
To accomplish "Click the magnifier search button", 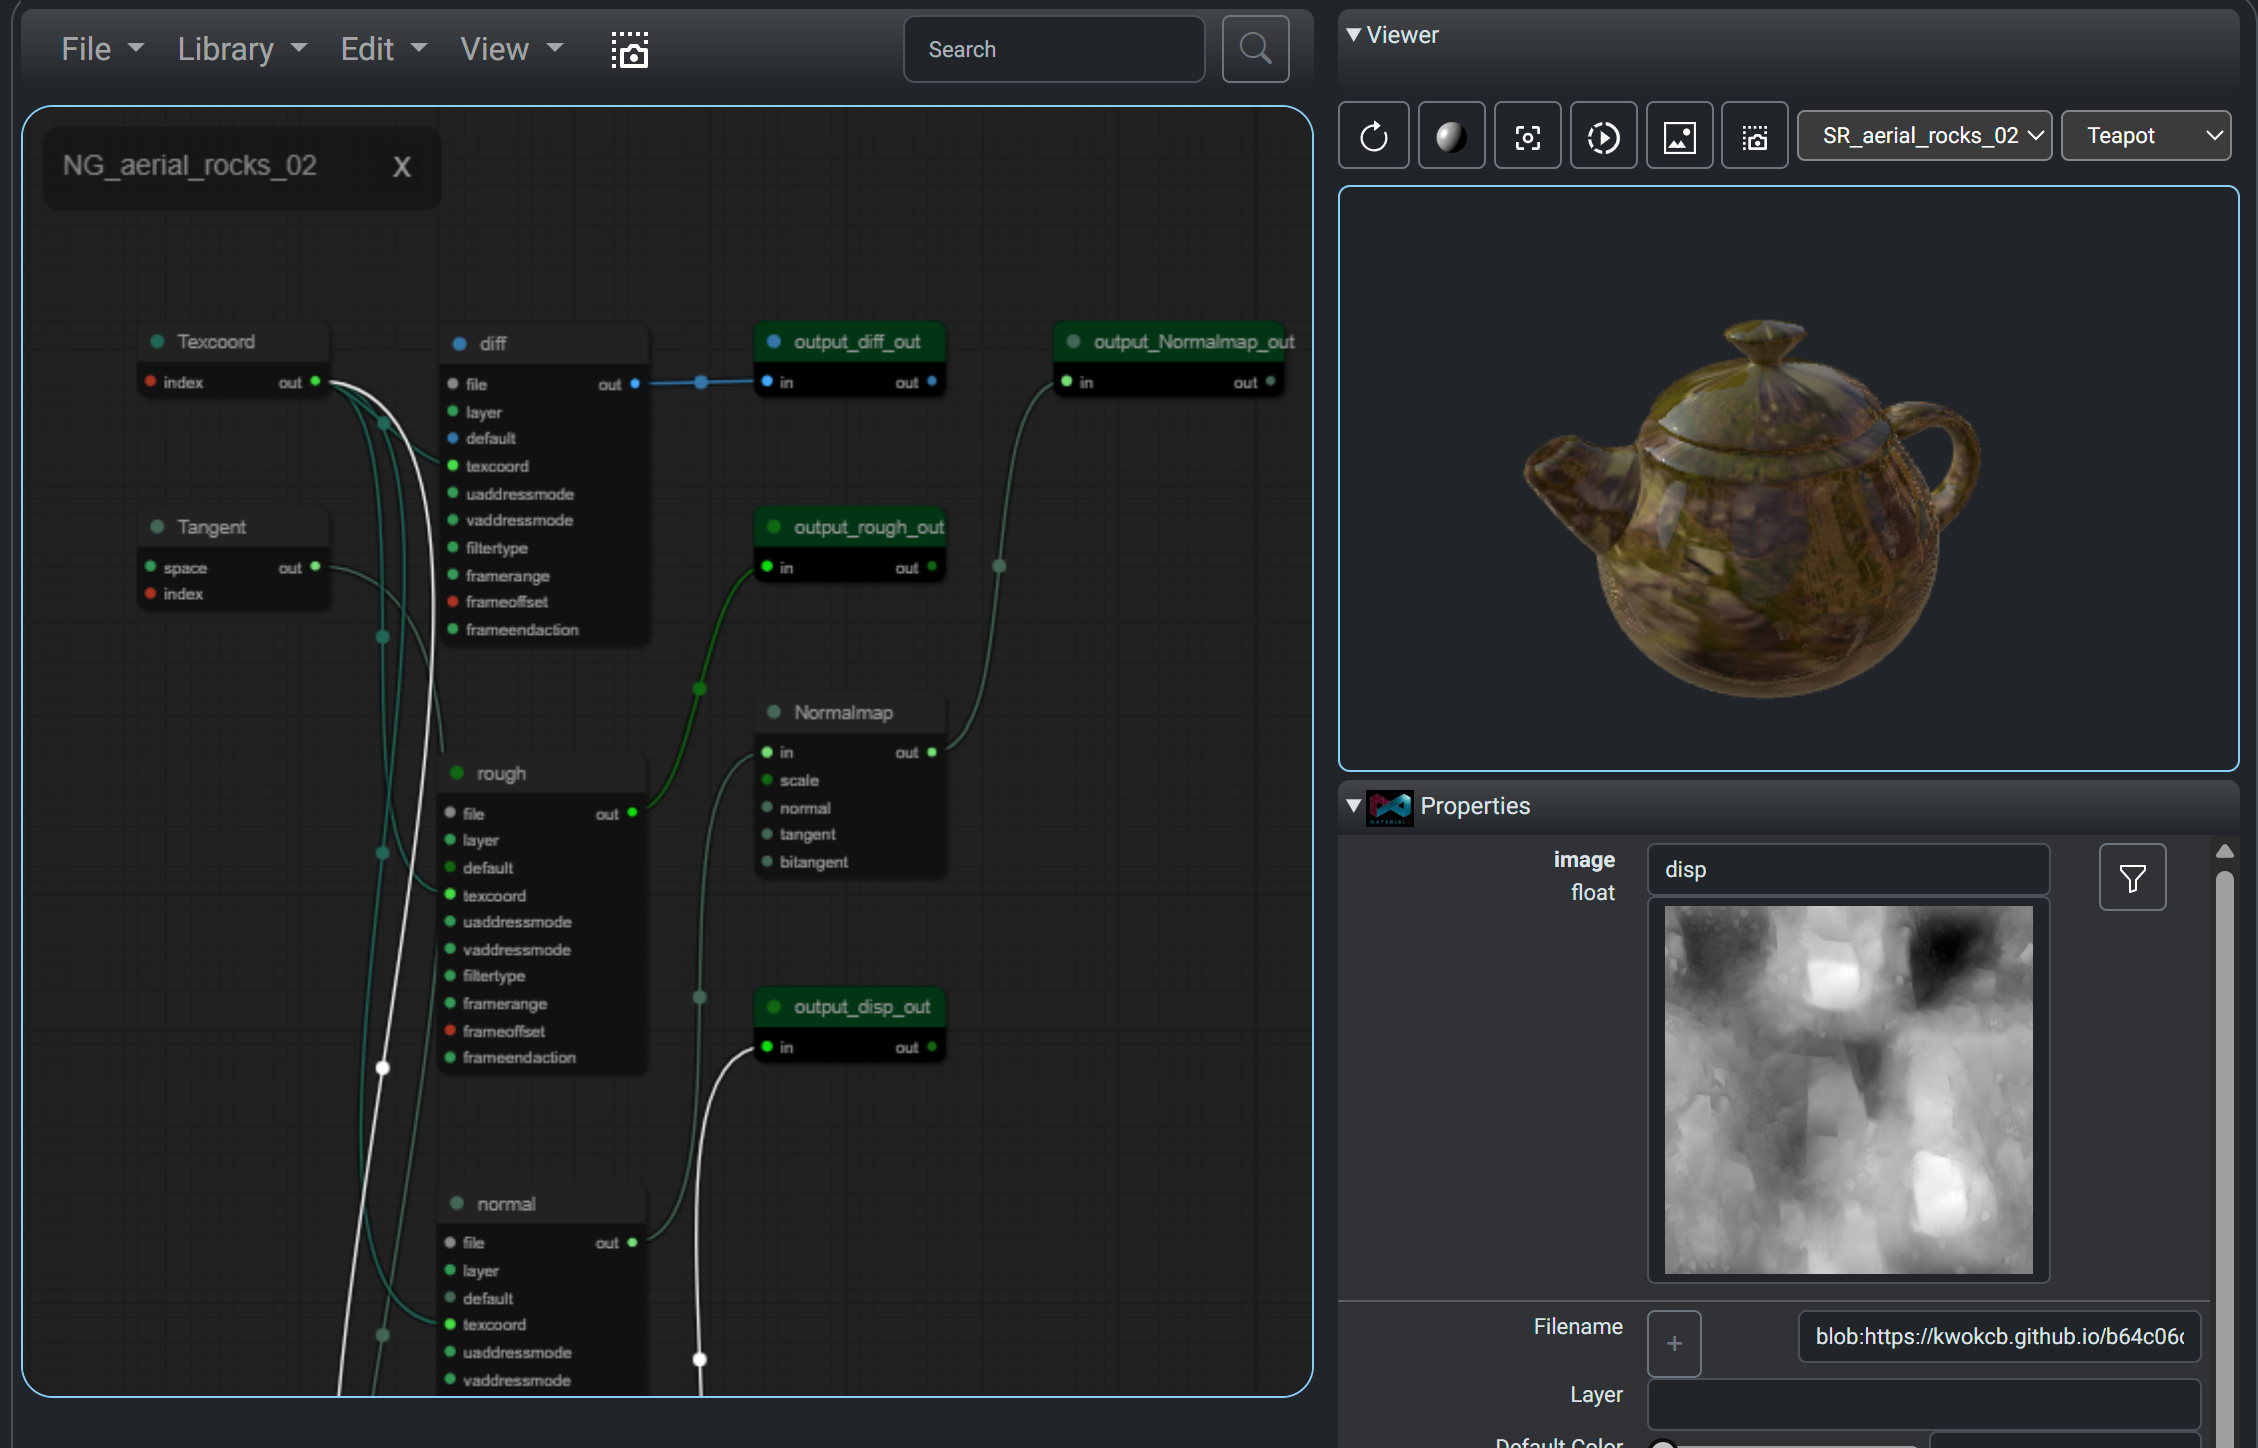I will tap(1255, 49).
